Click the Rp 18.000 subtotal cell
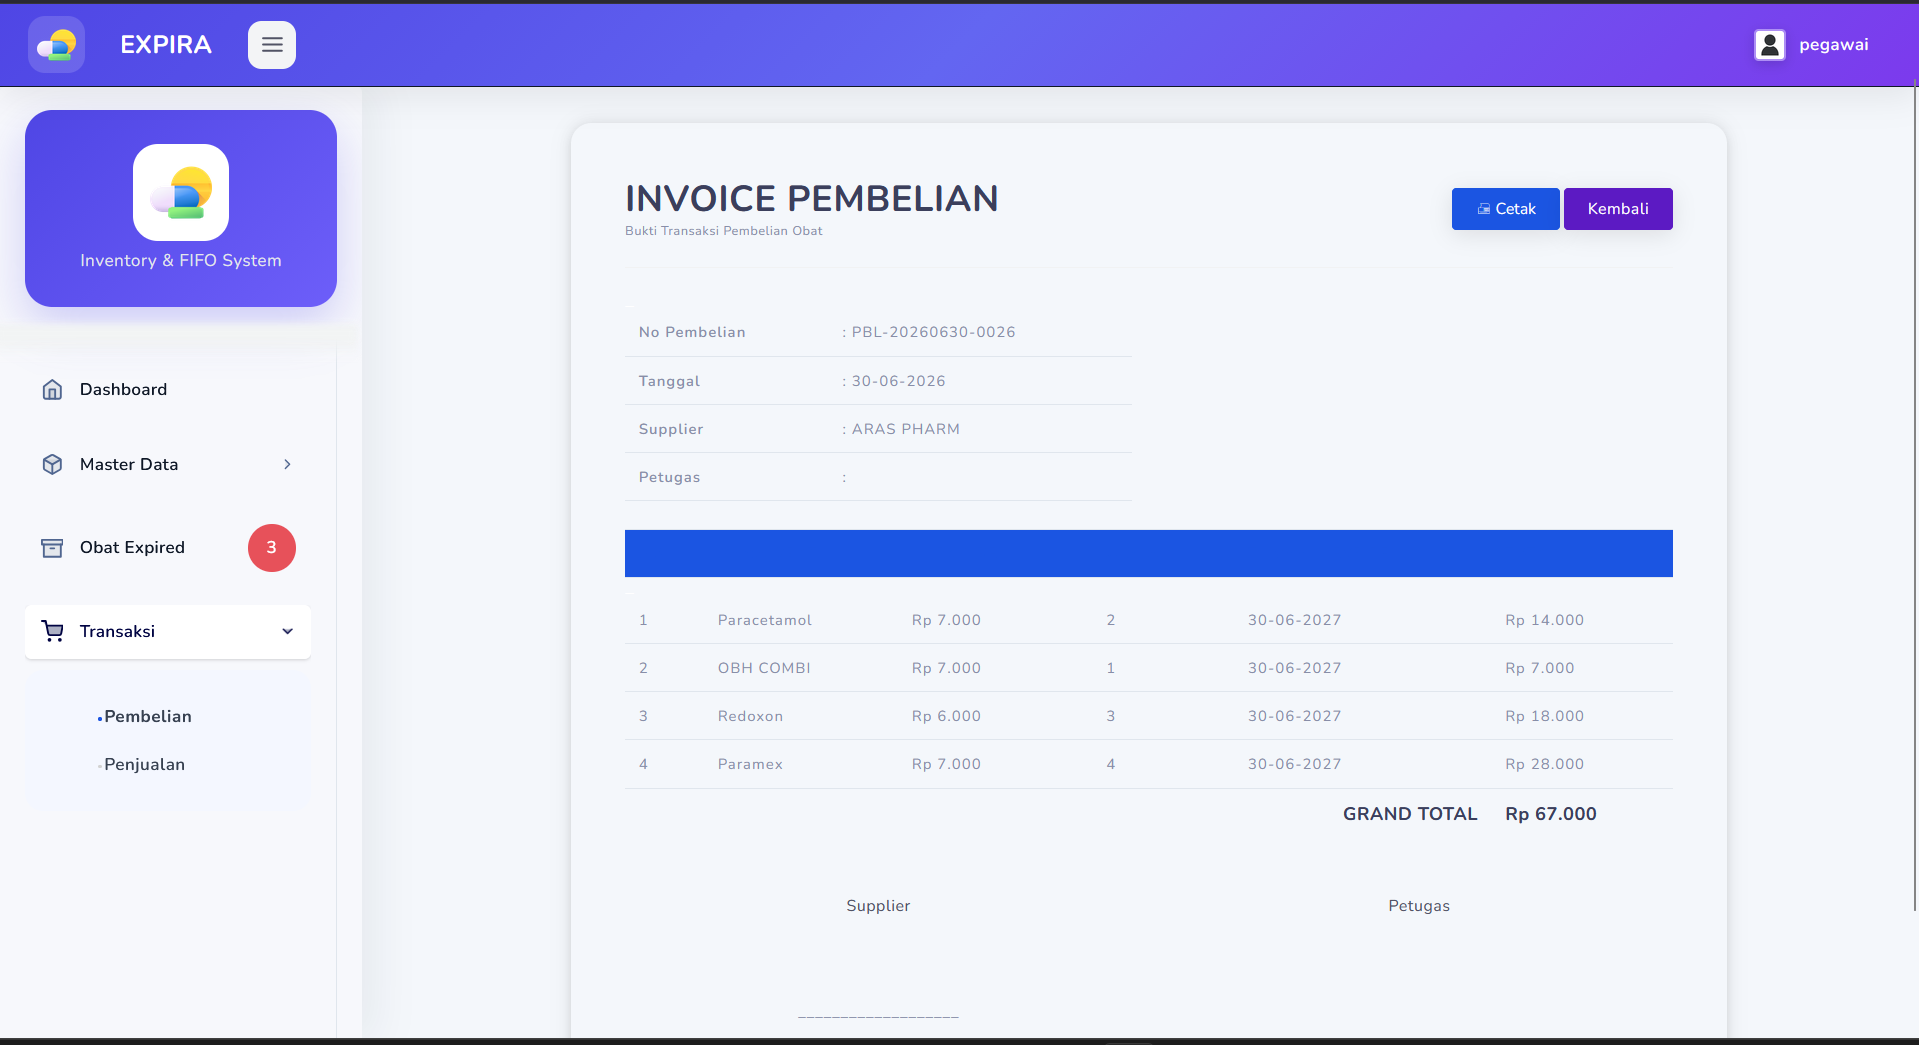Screen dimensions: 1919x1045 (x=1545, y=716)
